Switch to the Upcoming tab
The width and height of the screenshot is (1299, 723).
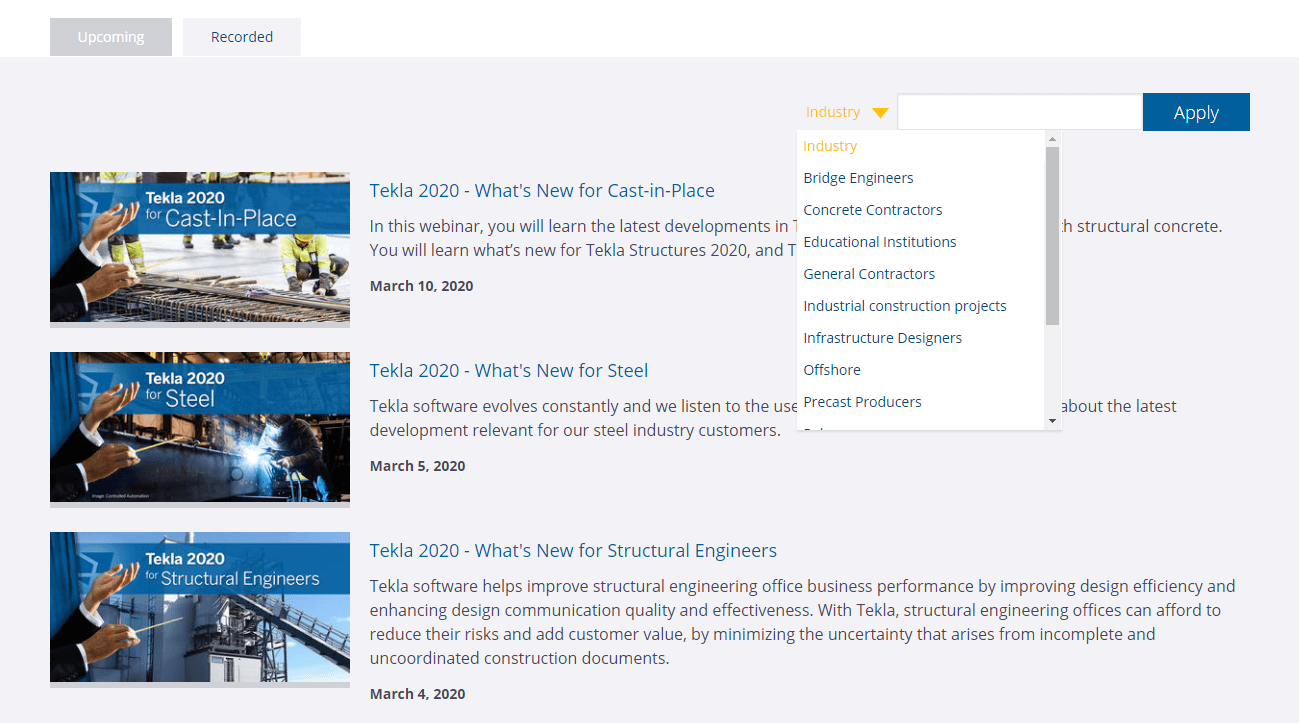(x=111, y=37)
